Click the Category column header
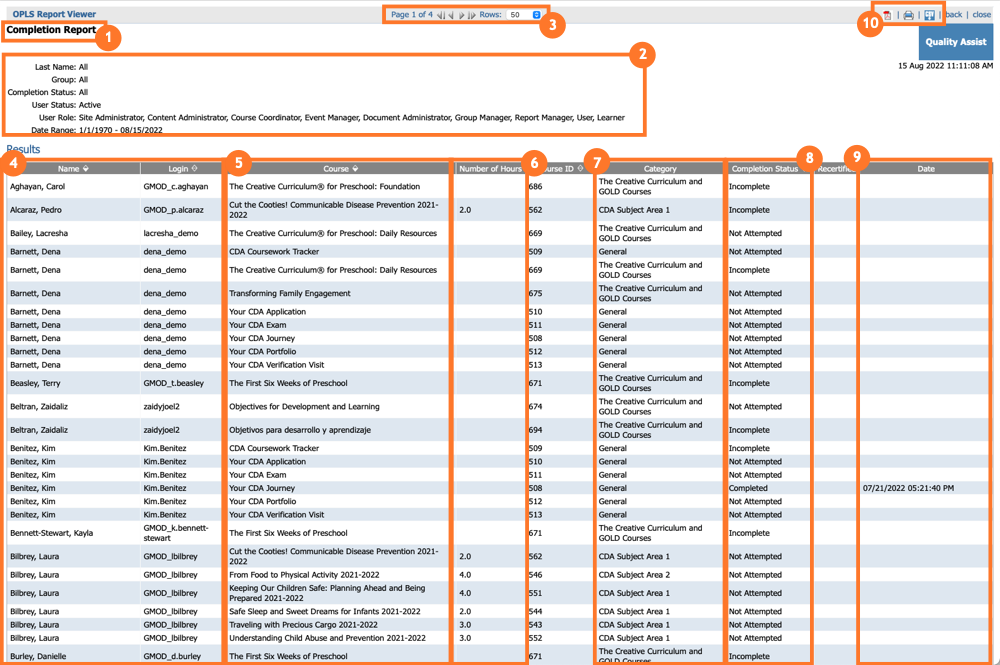The height and width of the screenshot is (665, 1000). click(x=660, y=168)
